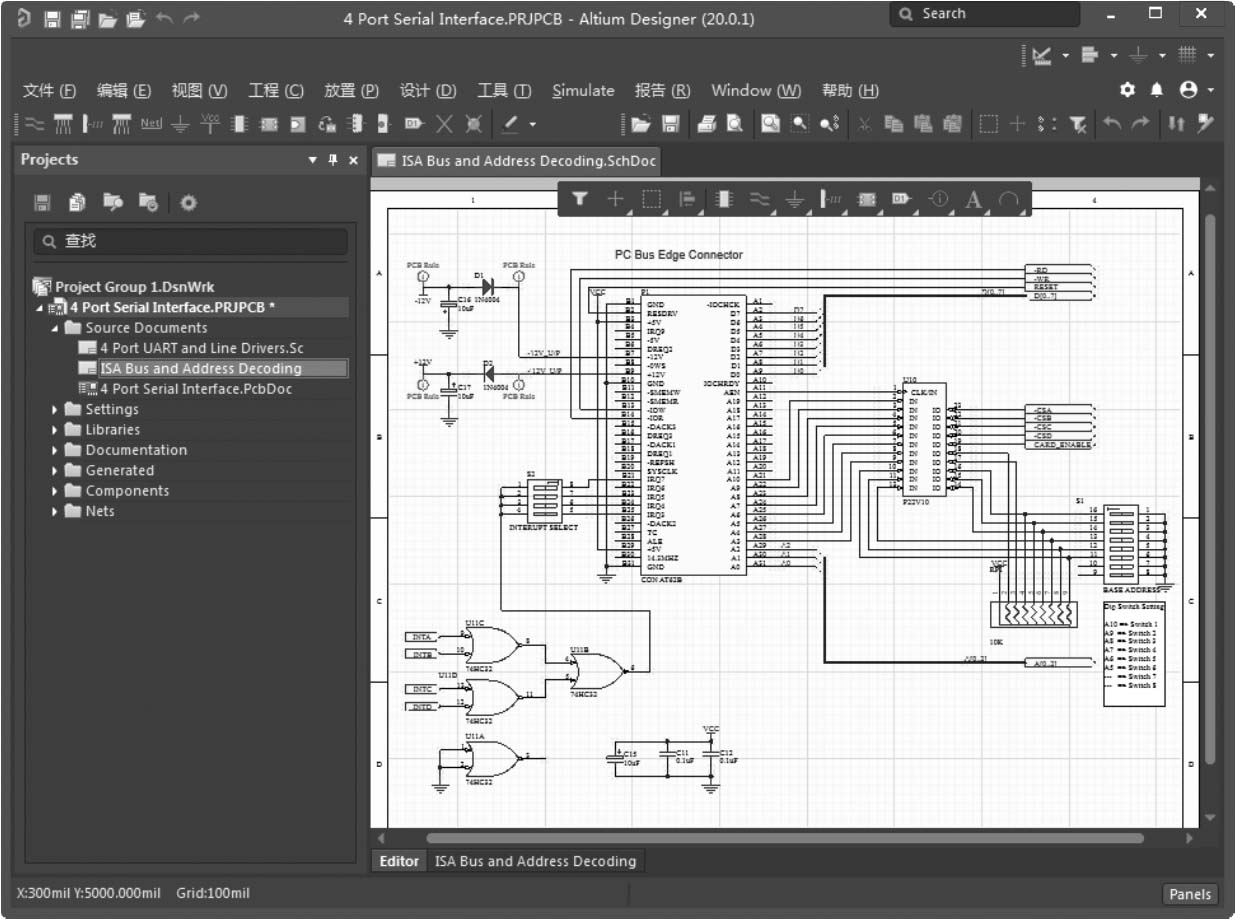
Task: Click the horizontal scrollbar below the schematic
Action: [785, 838]
